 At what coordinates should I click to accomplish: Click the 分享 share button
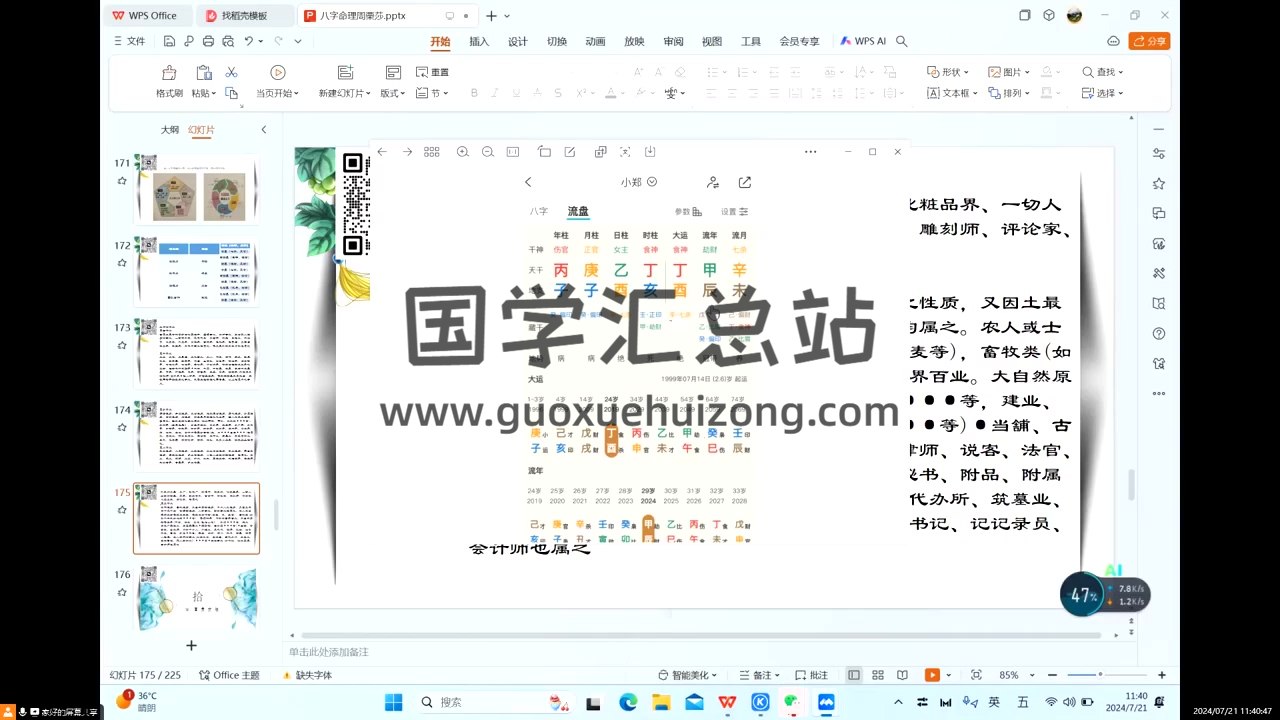[1149, 41]
